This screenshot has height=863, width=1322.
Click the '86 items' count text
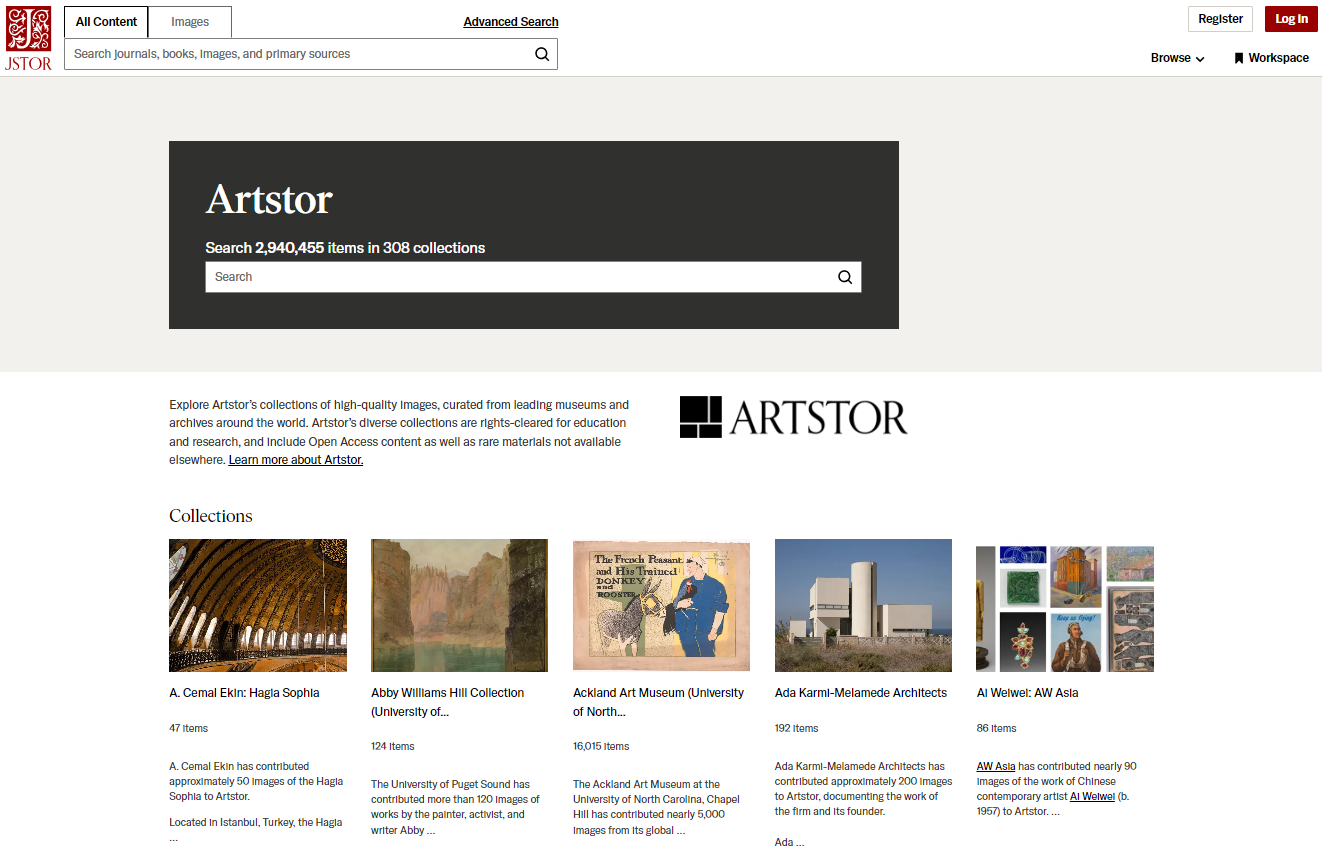[997, 728]
